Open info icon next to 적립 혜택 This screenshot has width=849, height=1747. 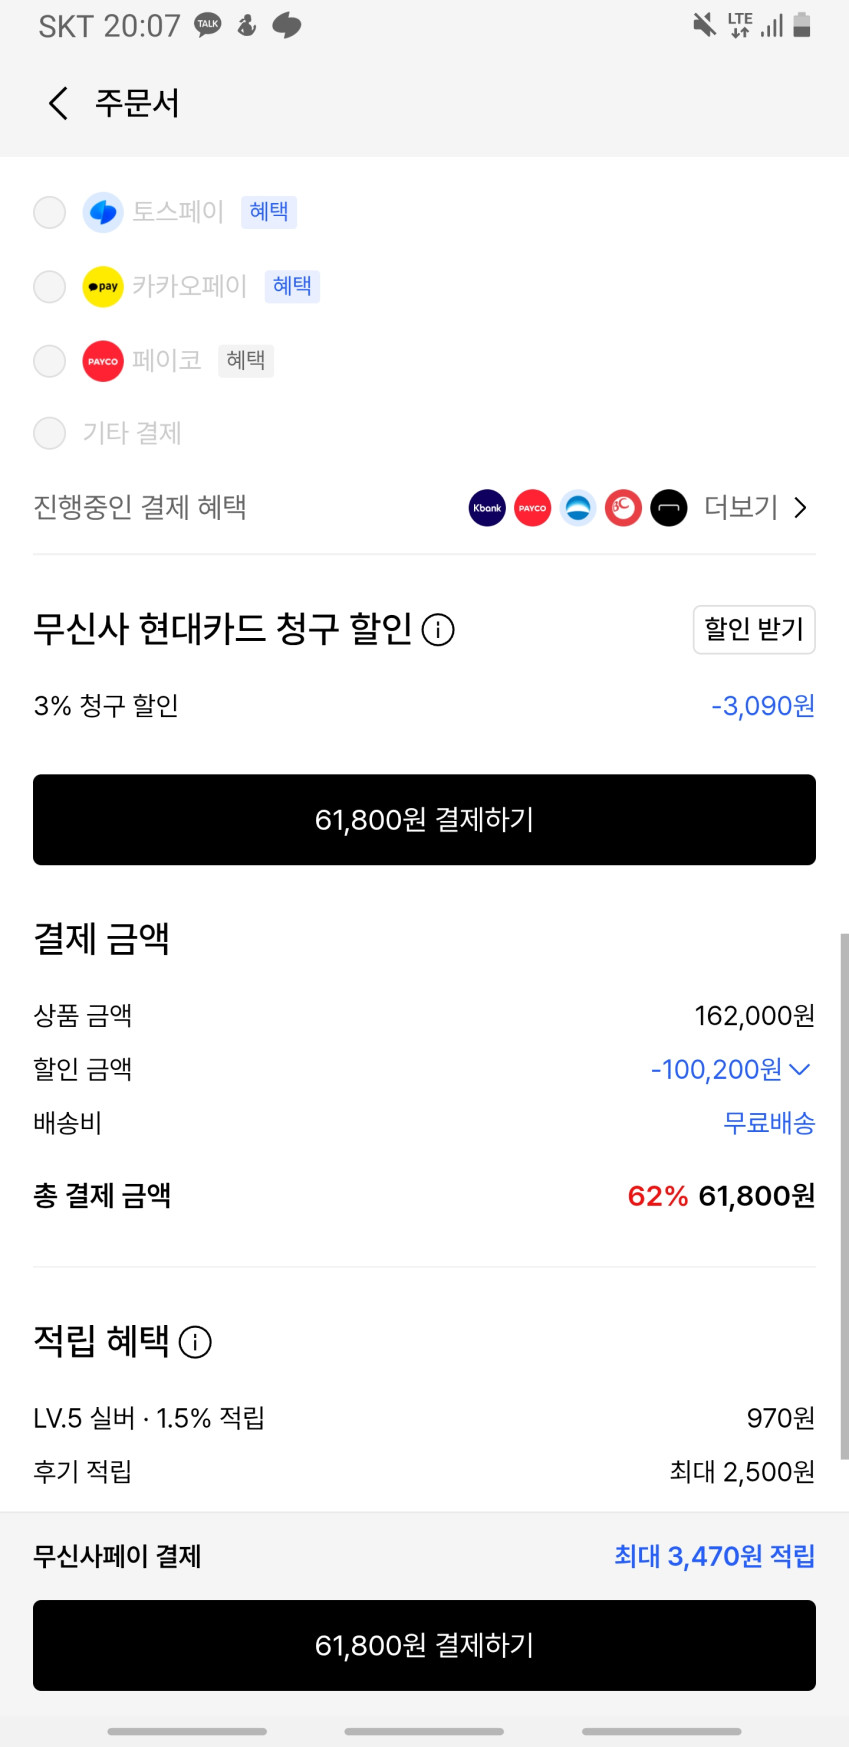(195, 1342)
